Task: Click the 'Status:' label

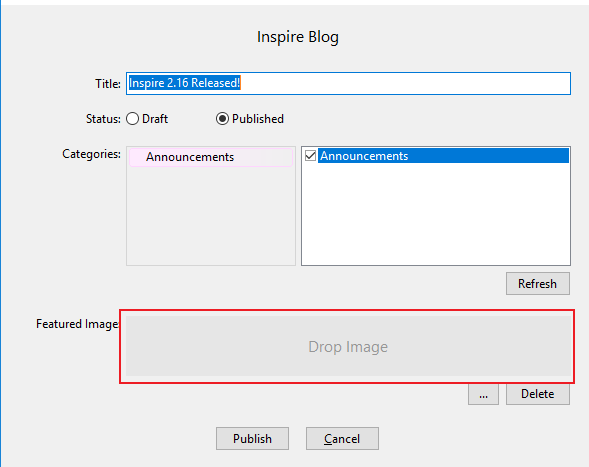Action: tap(103, 119)
